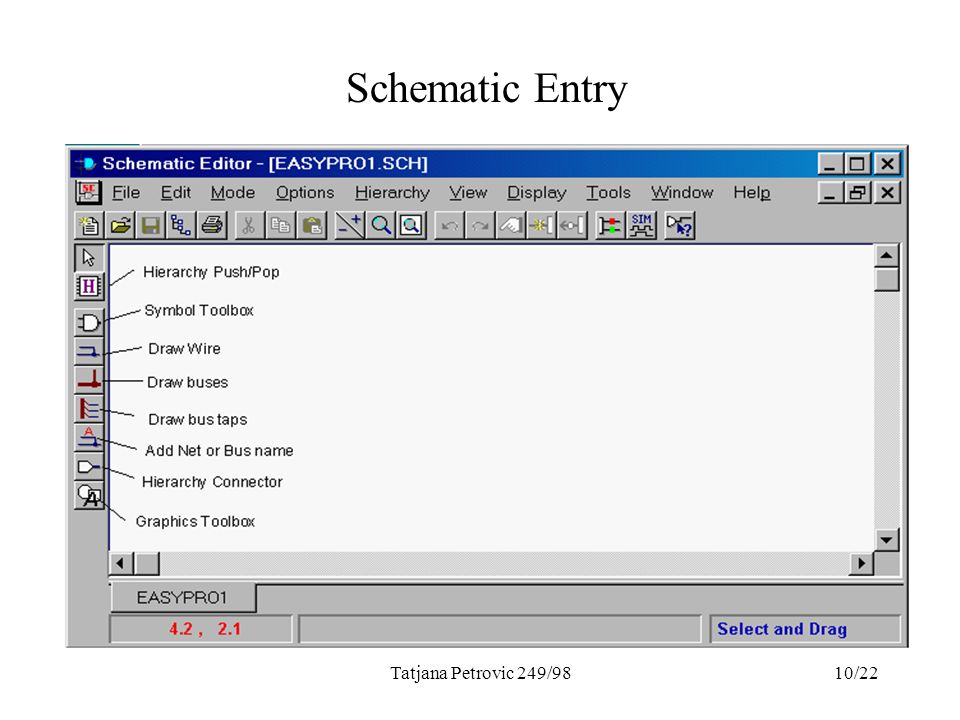This screenshot has height=720, width=960.
Task: Click the context help question-mark icon
Action: pos(680,225)
